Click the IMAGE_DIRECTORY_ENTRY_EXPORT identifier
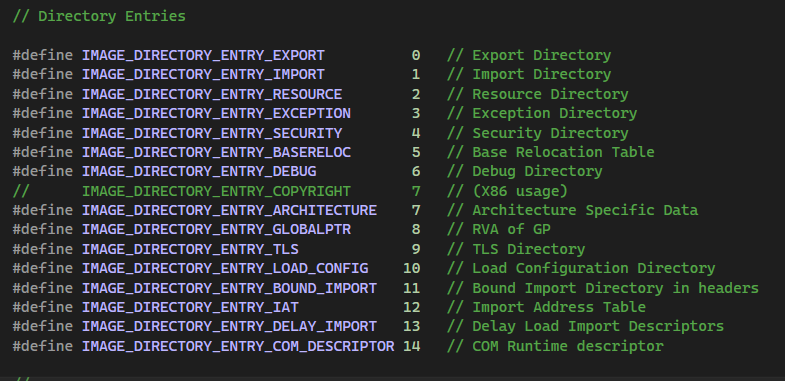This screenshot has height=381, width=785. click(203, 55)
